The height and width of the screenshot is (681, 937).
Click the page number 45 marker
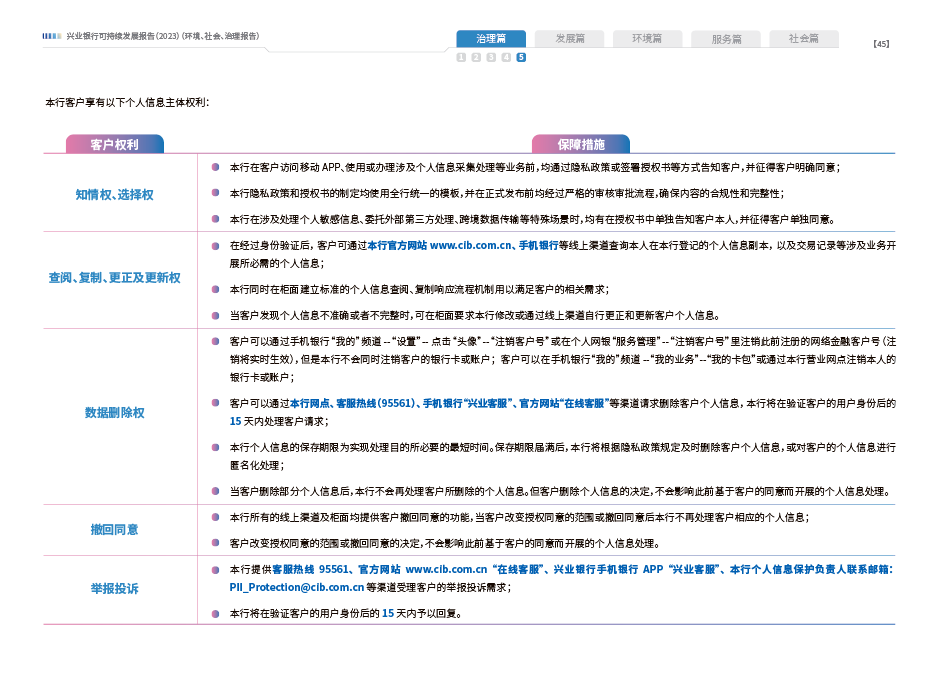pos(881,44)
